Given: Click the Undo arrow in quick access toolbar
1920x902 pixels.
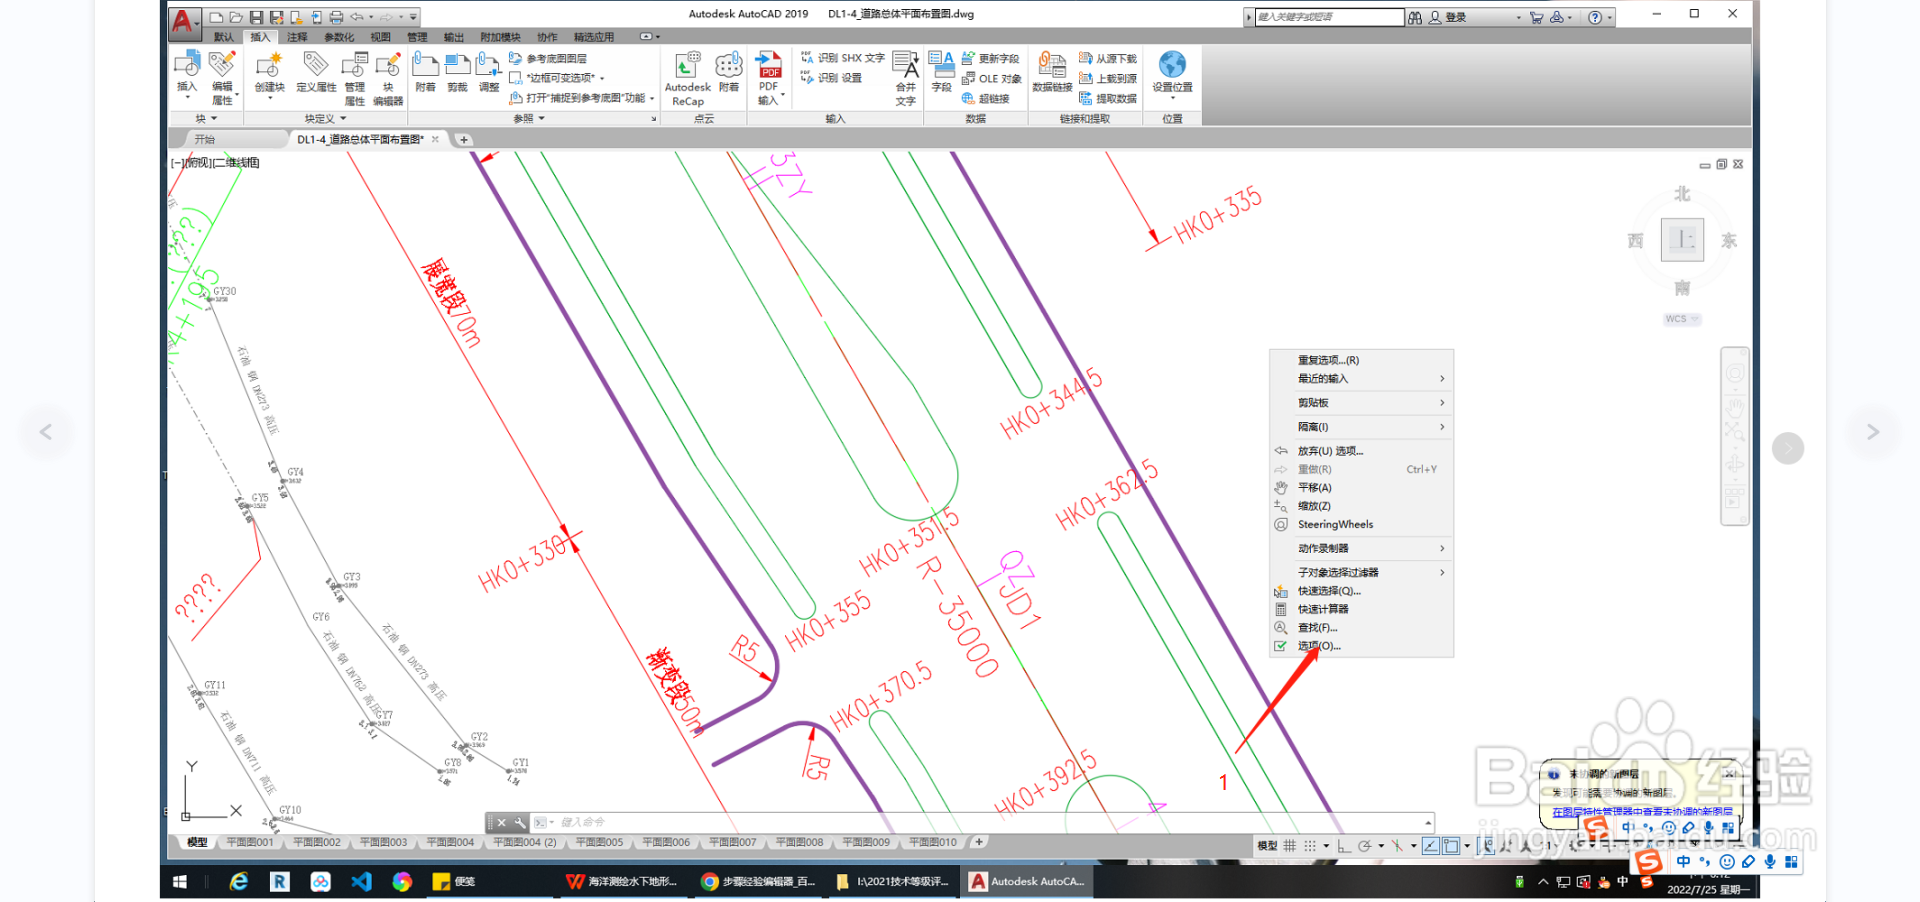Looking at the screenshot, I should (356, 17).
